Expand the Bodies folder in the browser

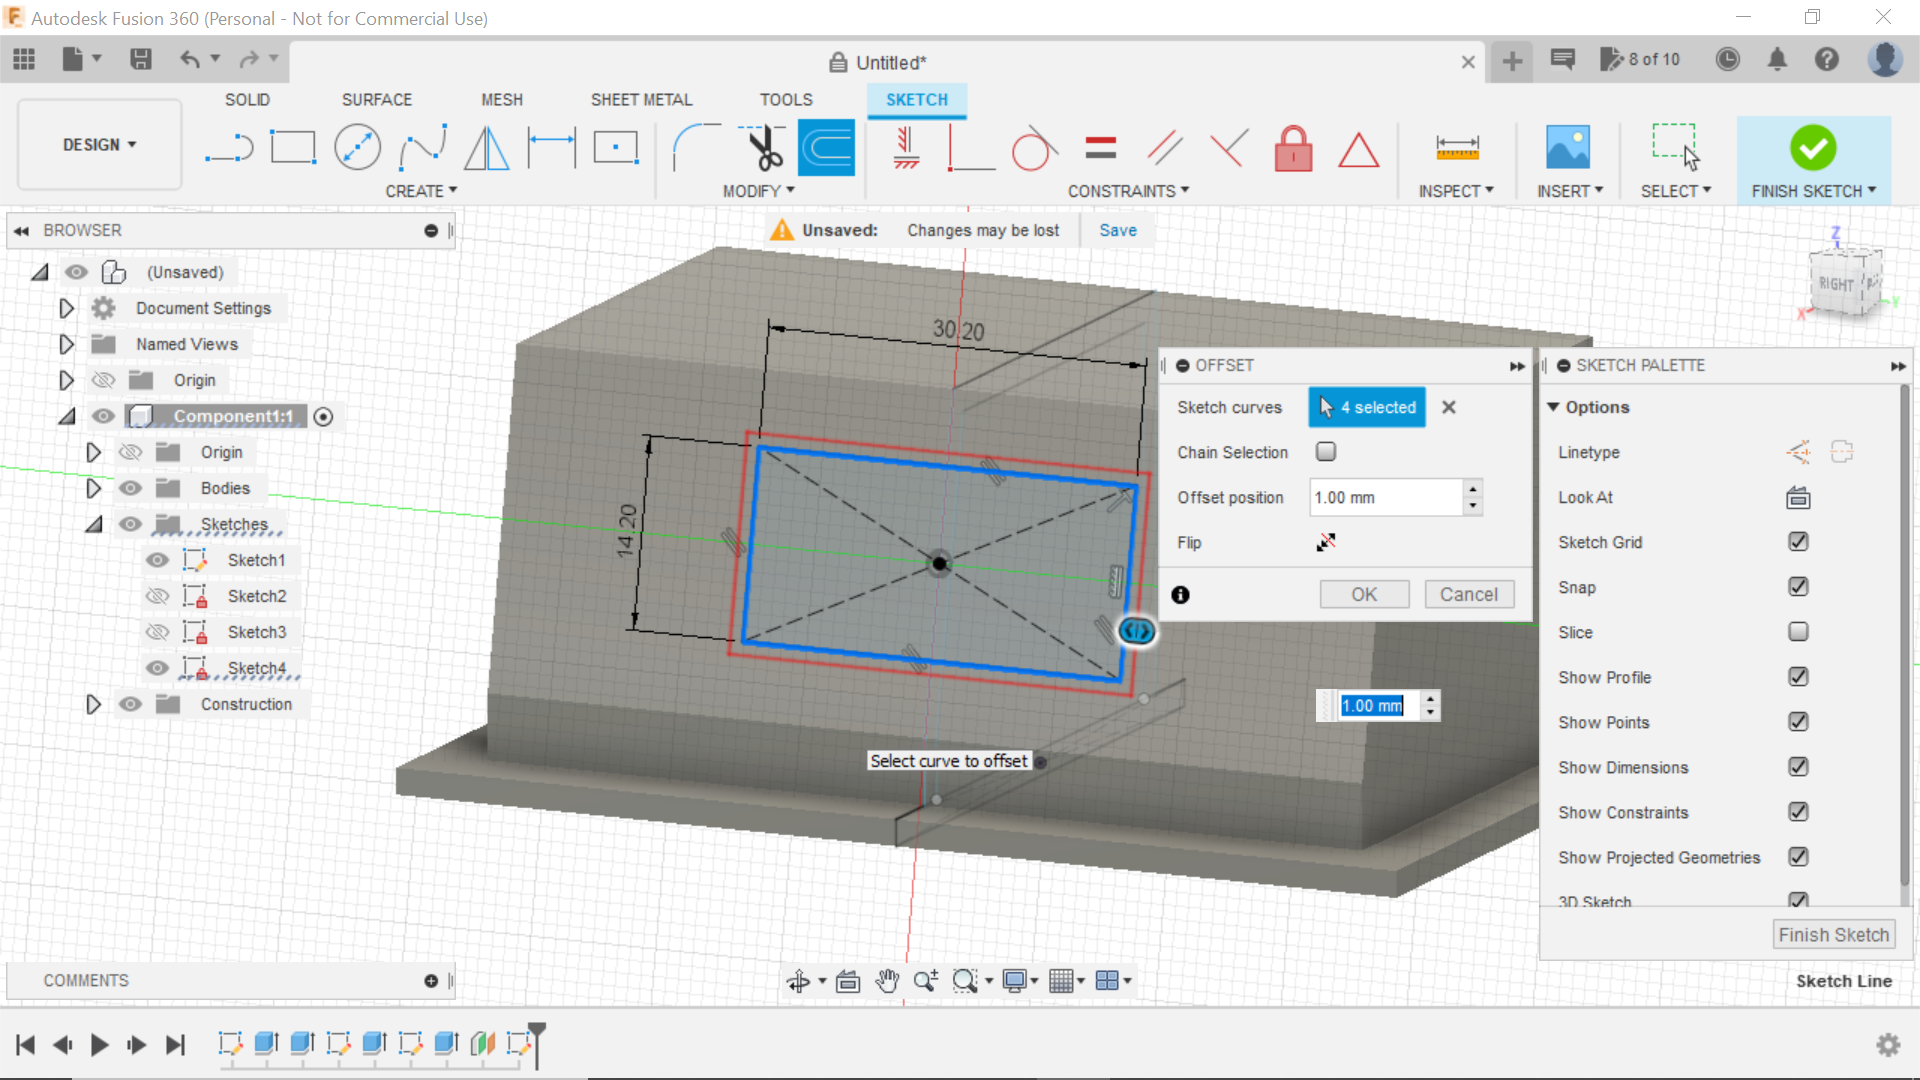coord(93,488)
